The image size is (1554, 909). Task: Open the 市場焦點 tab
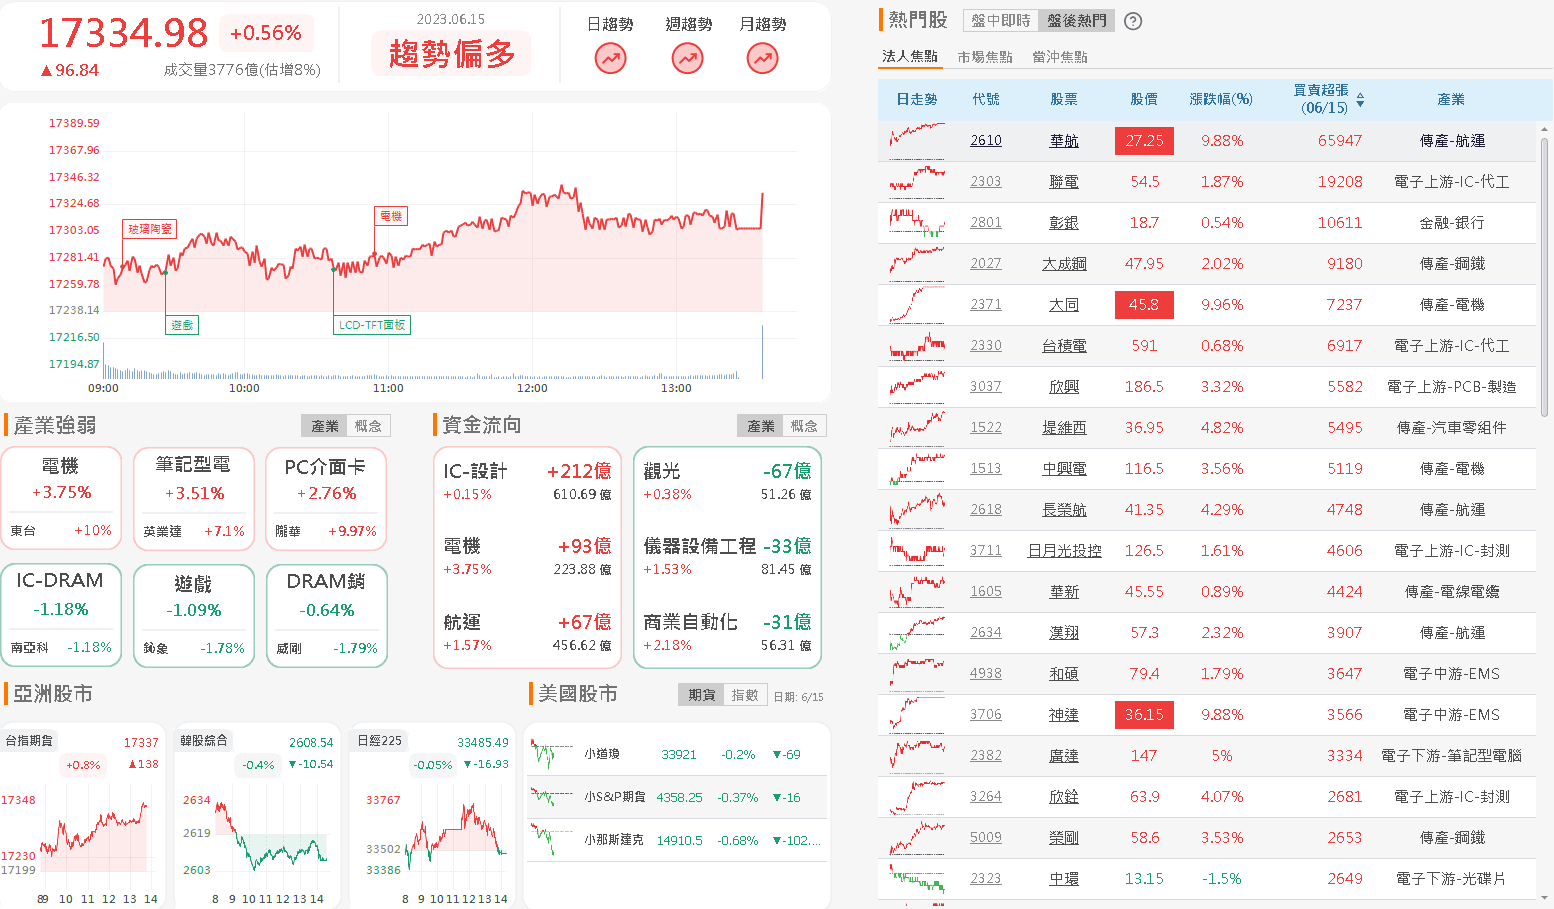pyautogui.click(x=985, y=57)
